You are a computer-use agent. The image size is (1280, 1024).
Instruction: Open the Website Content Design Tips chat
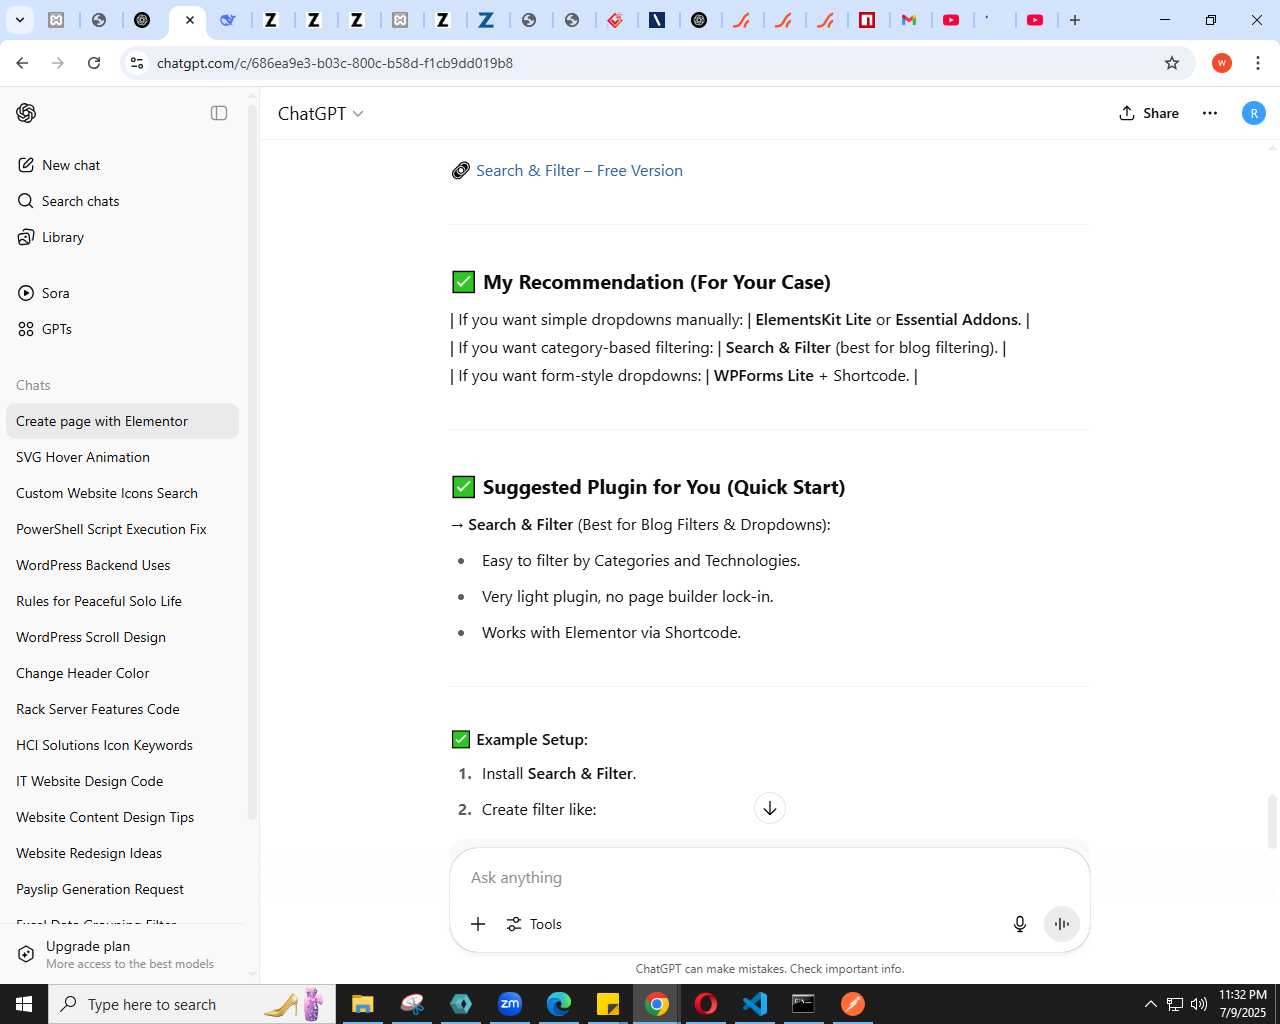coord(122,817)
